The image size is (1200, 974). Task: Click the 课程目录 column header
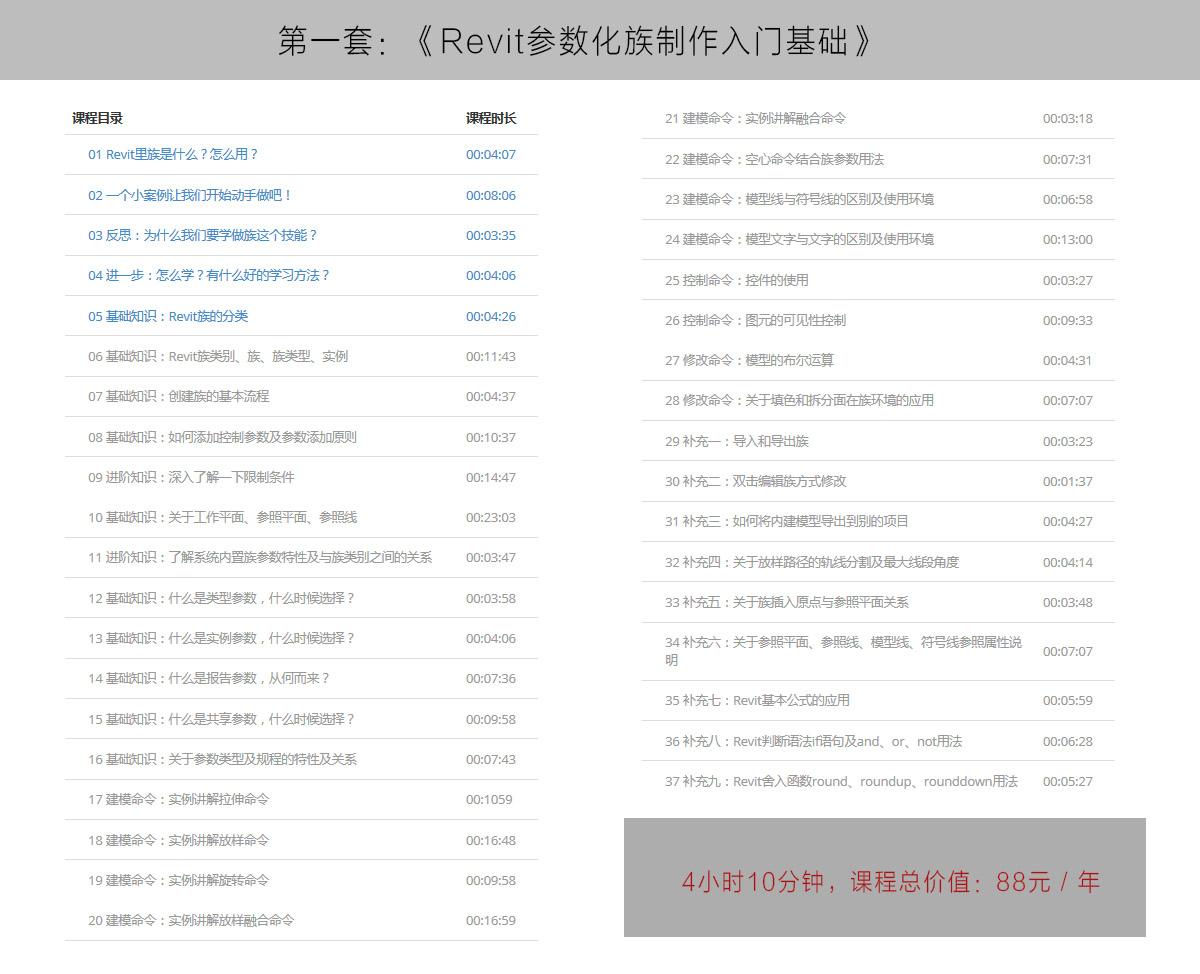tap(98, 118)
